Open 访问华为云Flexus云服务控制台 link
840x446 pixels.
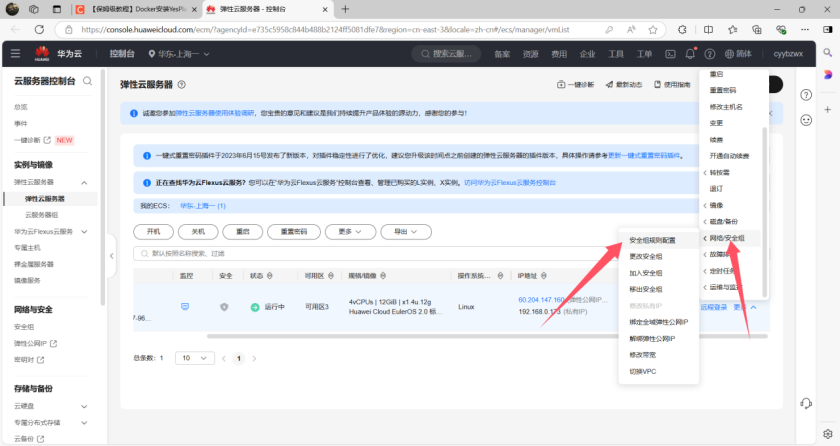pyautogui.click(x=510, y=183)
